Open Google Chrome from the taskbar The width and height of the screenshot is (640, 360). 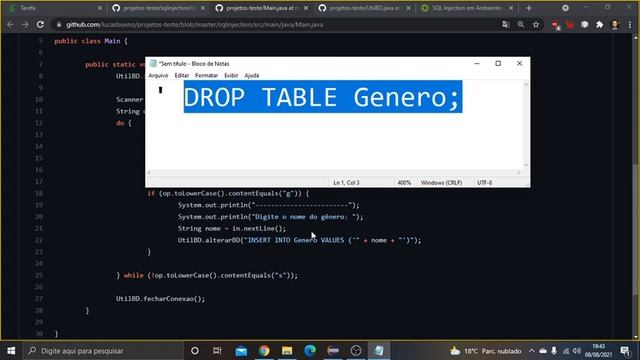(x=264, y=351)
